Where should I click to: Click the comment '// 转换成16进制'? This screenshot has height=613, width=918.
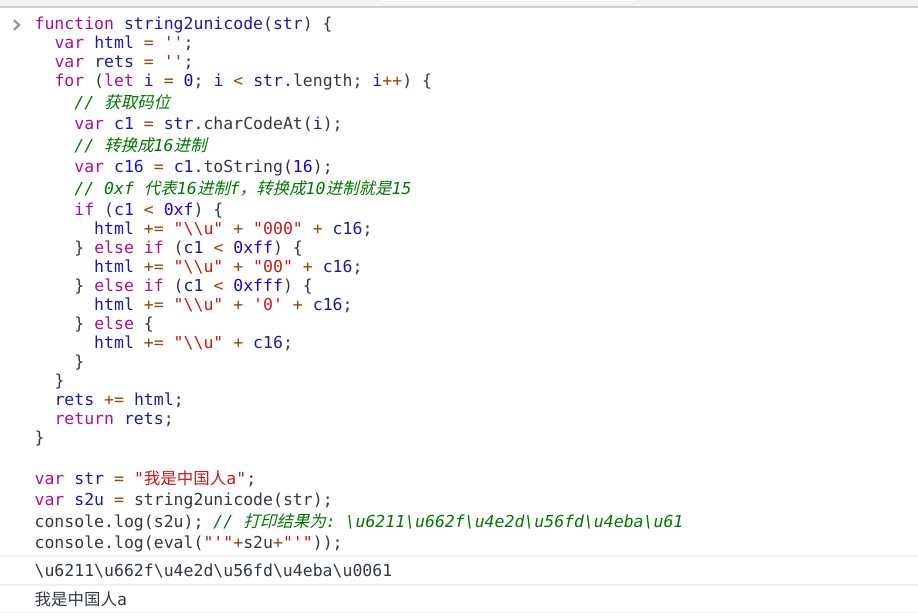pos(141,145)
